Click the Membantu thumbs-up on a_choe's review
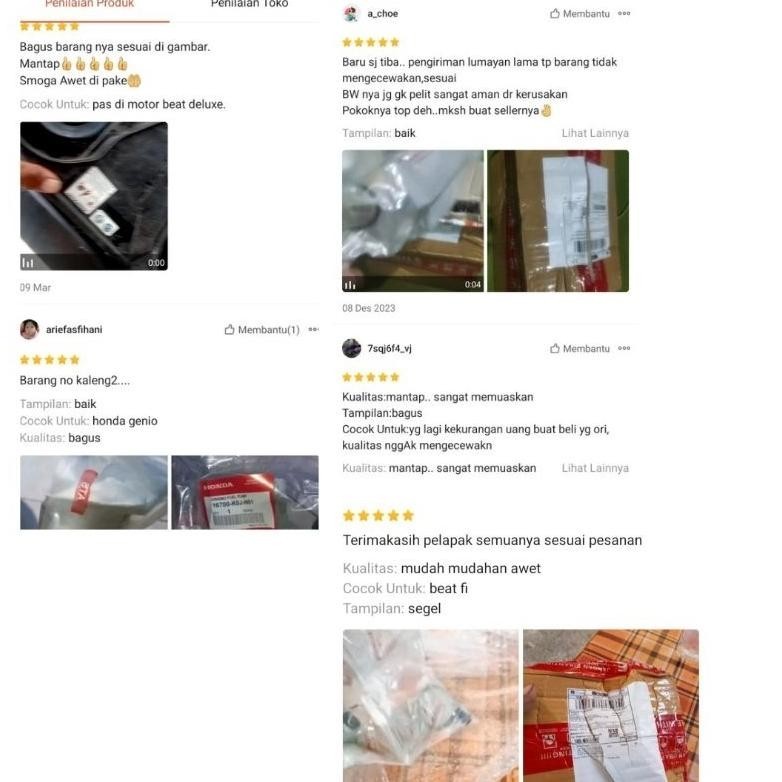The width and height of the screenshot is (782, 782). click(580, 14)
